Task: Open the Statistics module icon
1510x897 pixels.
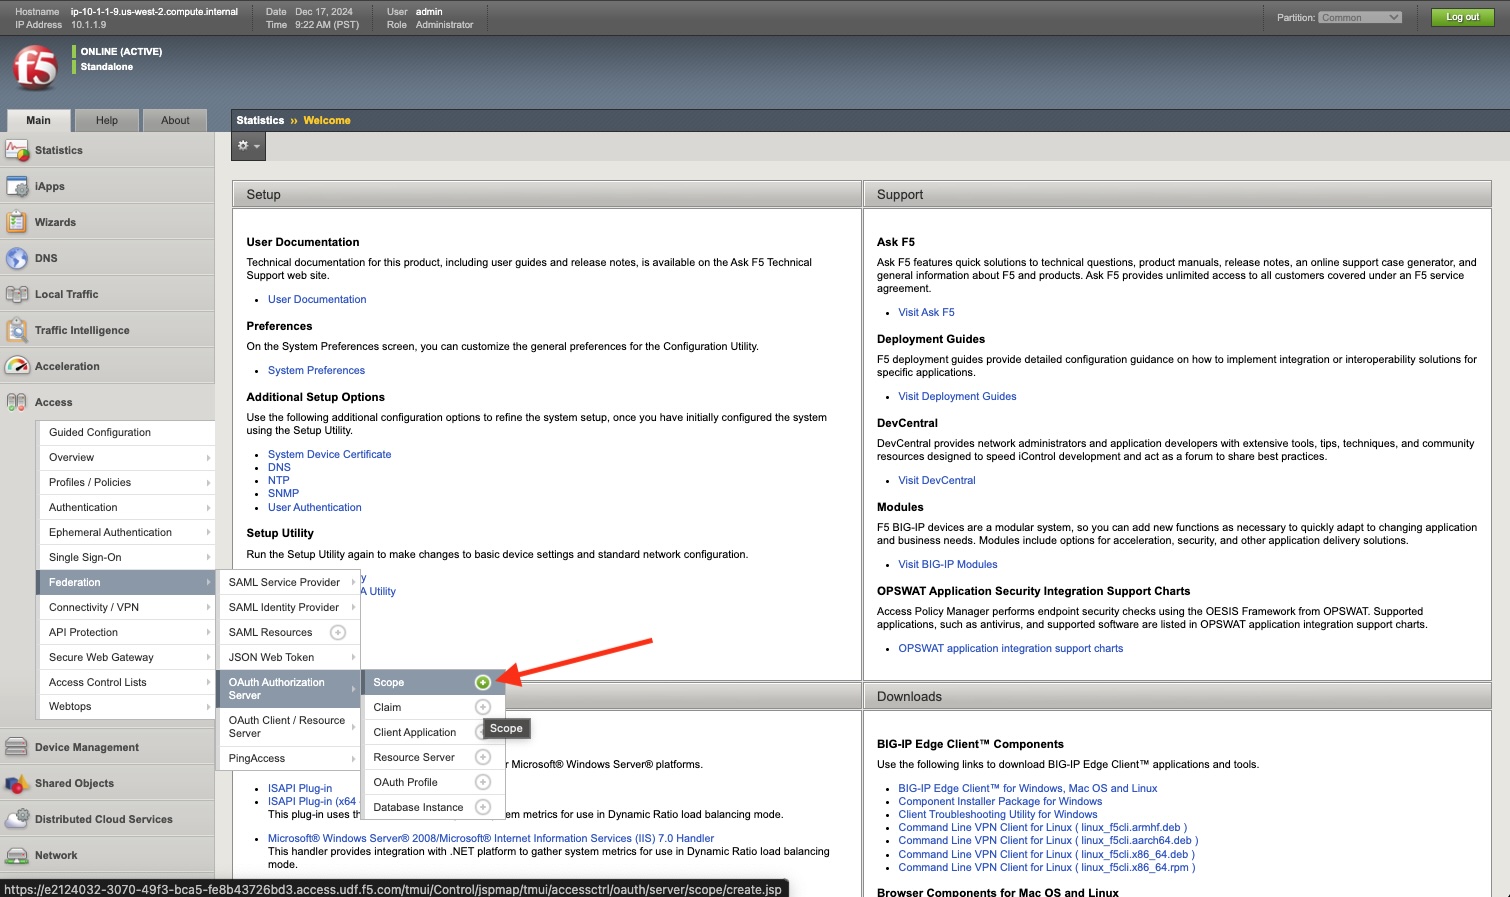Action: 17,150
